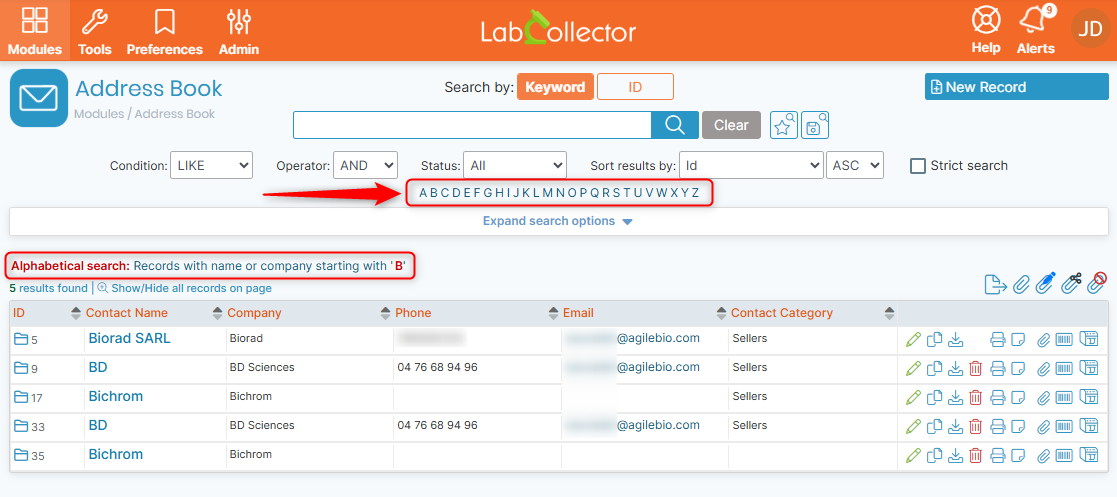Open the Status All dropdown
This screenshot has height=497, width=1117.
(514, 165)
